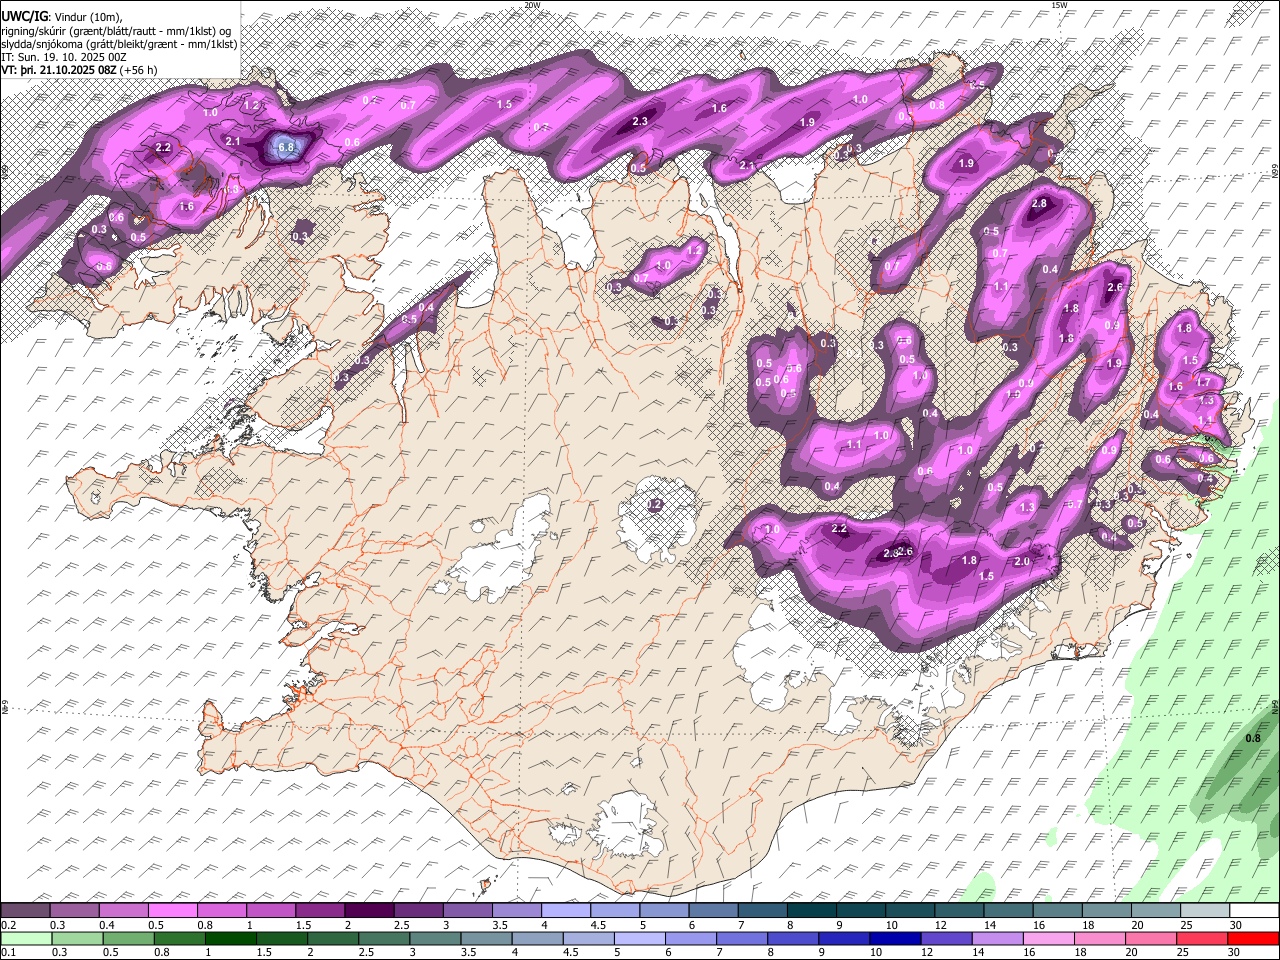Click the blue 8 swatch in the lower legend row
The width and height of the screenshot is (1280, 960).
[793, 939]
